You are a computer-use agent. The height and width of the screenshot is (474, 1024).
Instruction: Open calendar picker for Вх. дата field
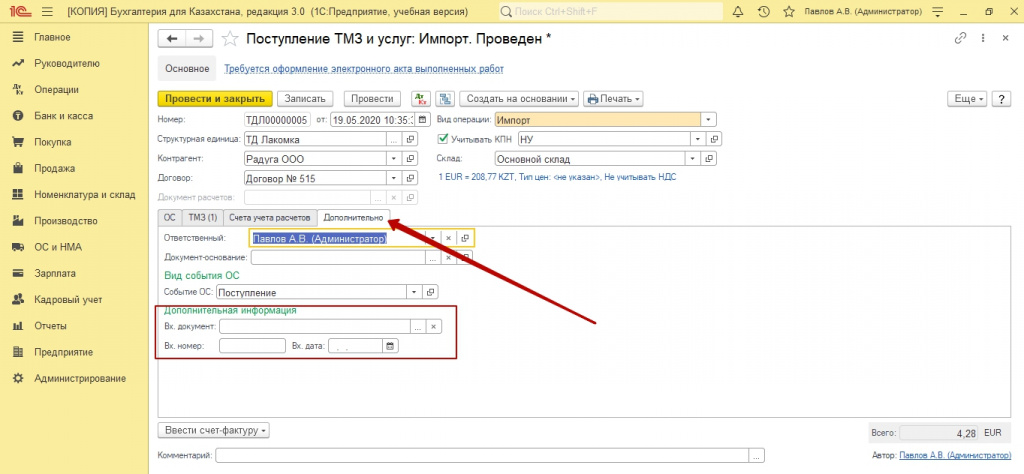point(390,346)
